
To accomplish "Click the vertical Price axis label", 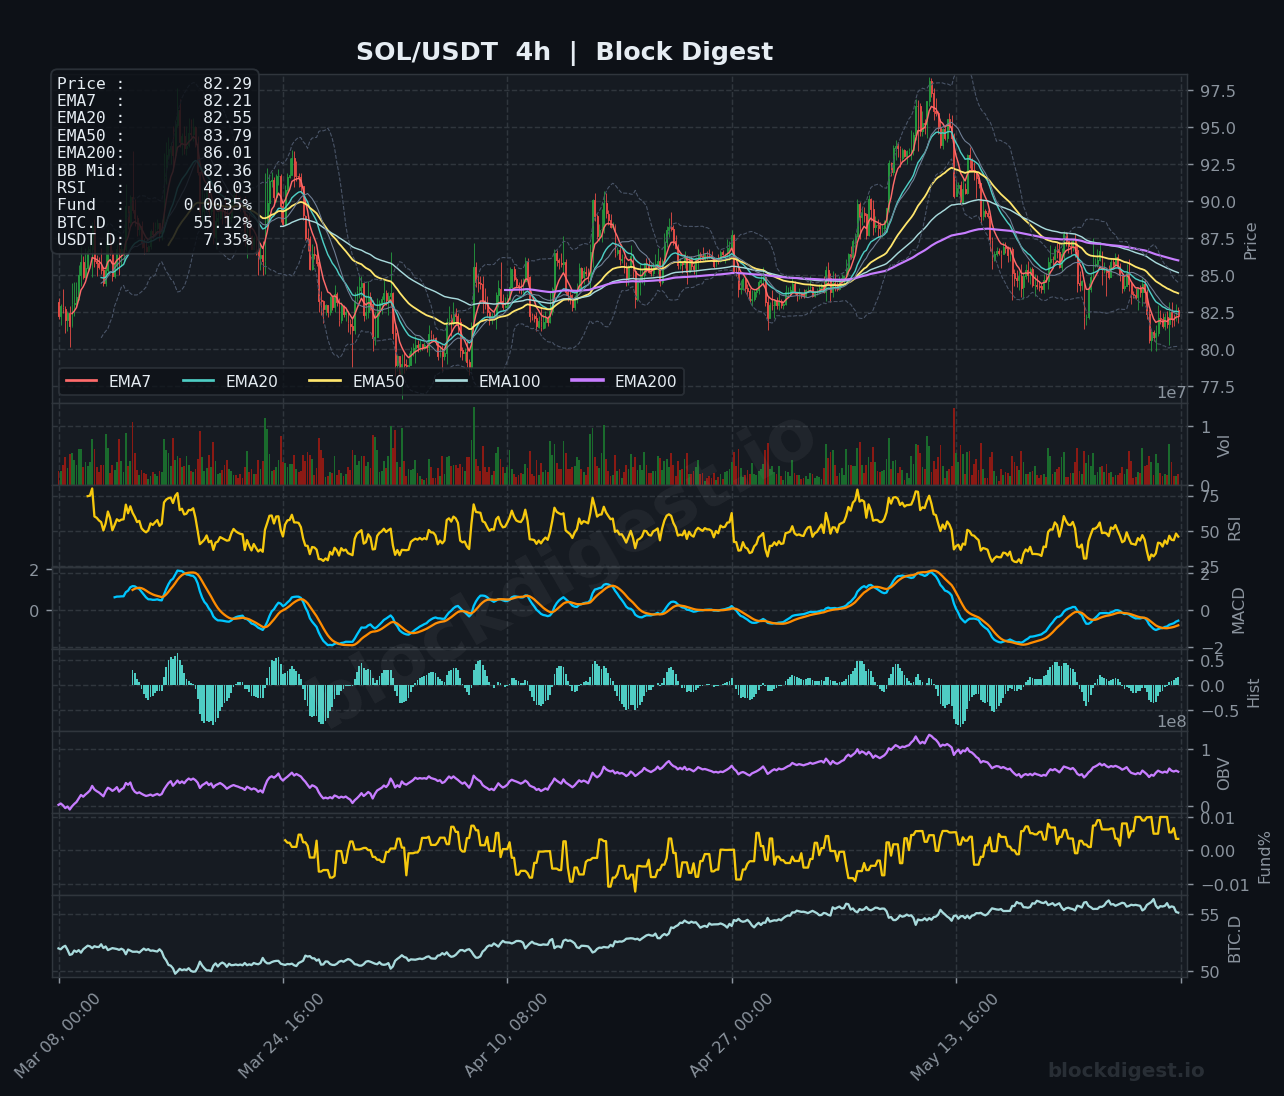I will click(x=1251, y=241).
